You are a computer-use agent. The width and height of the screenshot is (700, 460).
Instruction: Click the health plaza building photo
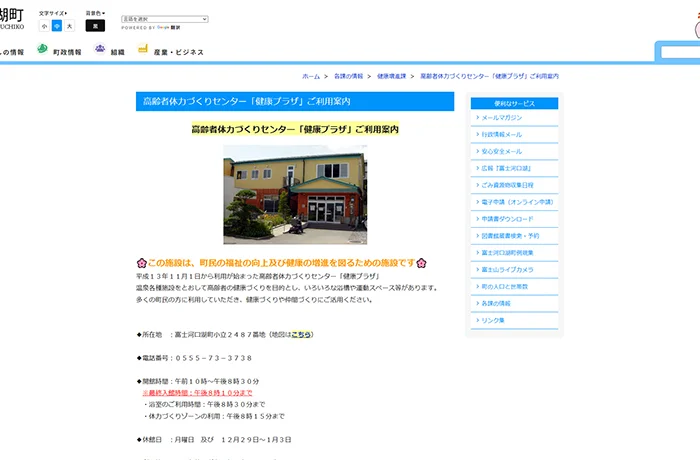coord(295,195)
